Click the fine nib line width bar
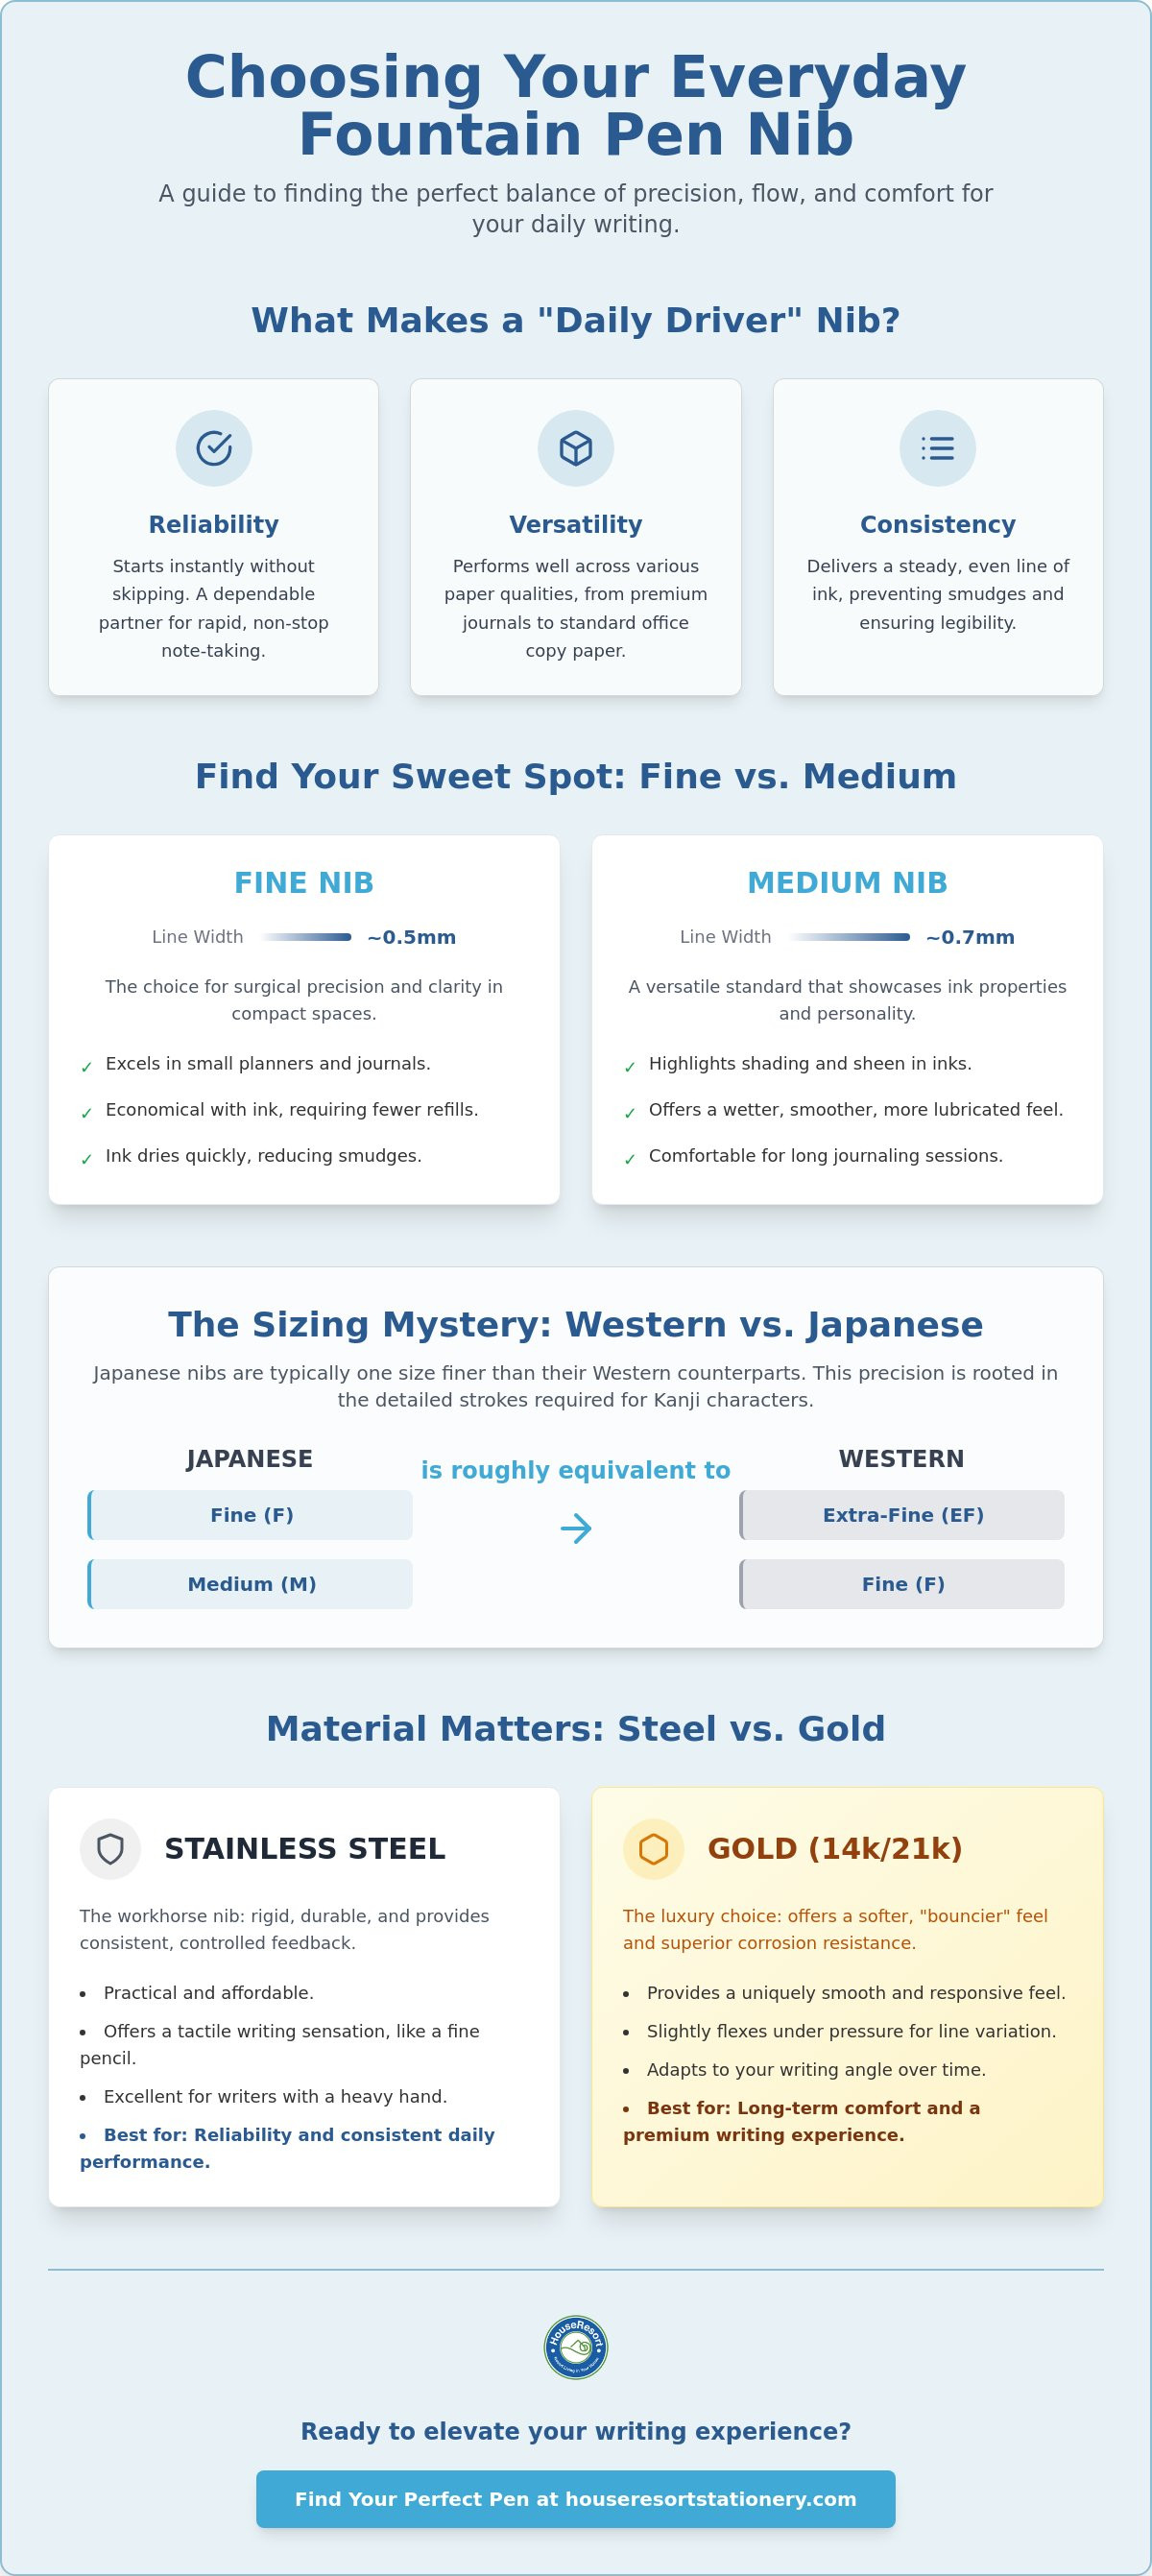 point(306,937)
